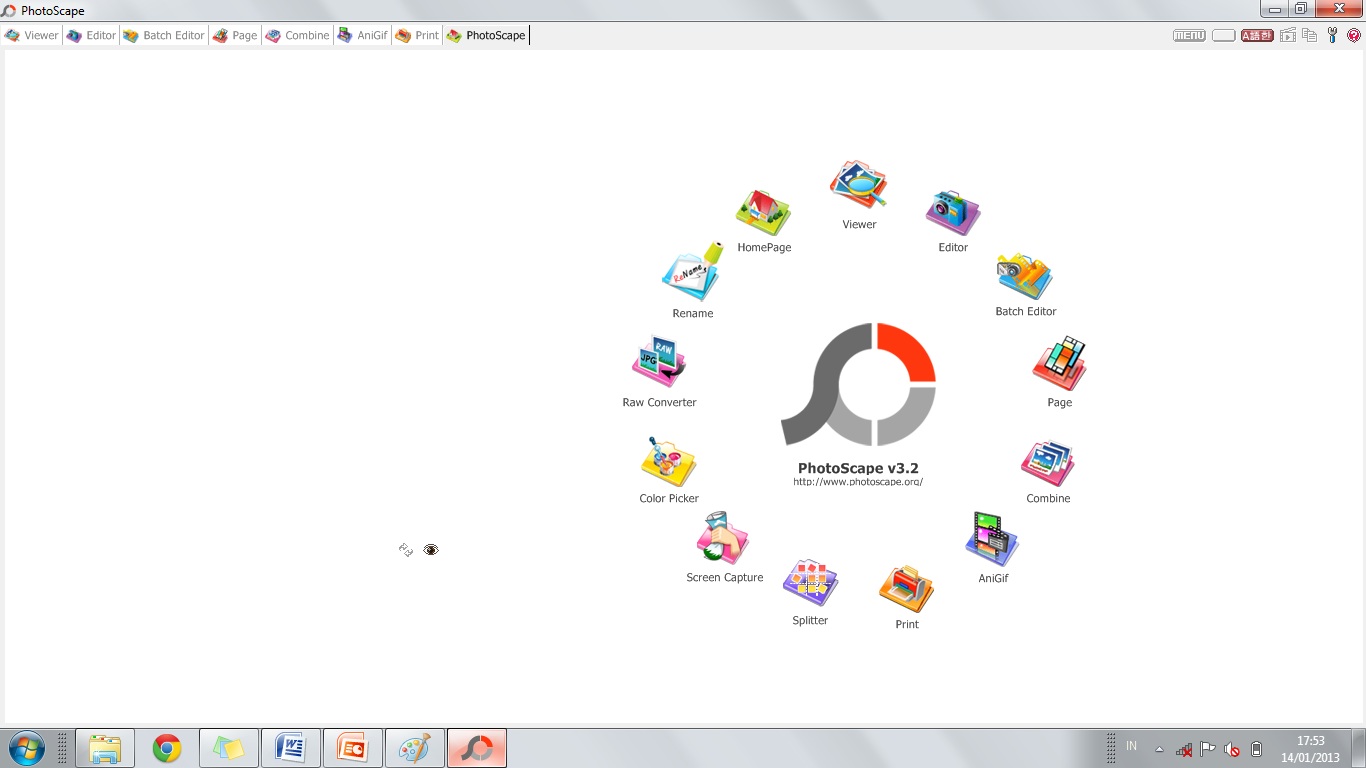This screenshot has width=1366, height=768.
Task: Open help via red question mark
Action: click(1354, 35)
